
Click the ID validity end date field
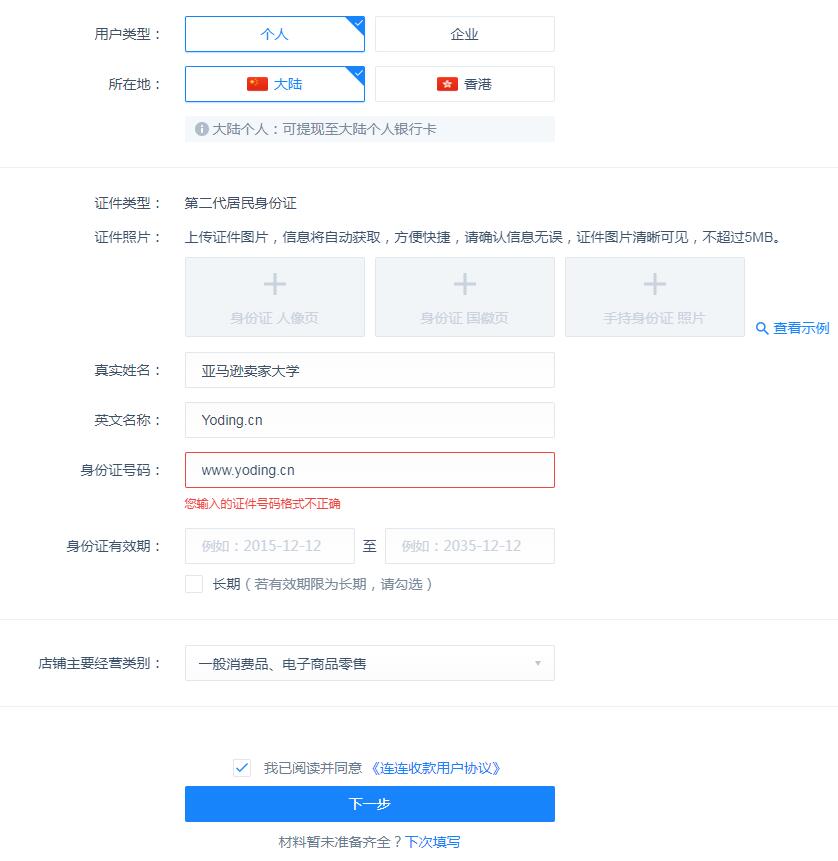click(x=470, y=546)
